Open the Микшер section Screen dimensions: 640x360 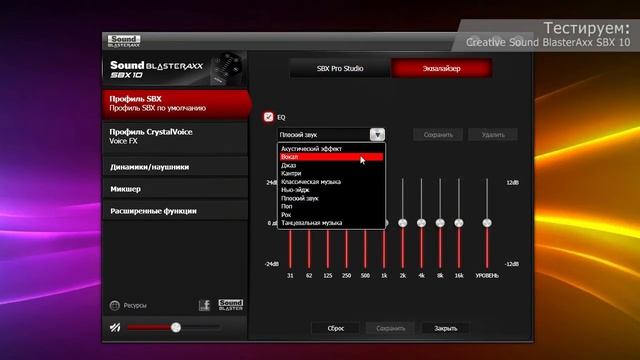[175, 189]
